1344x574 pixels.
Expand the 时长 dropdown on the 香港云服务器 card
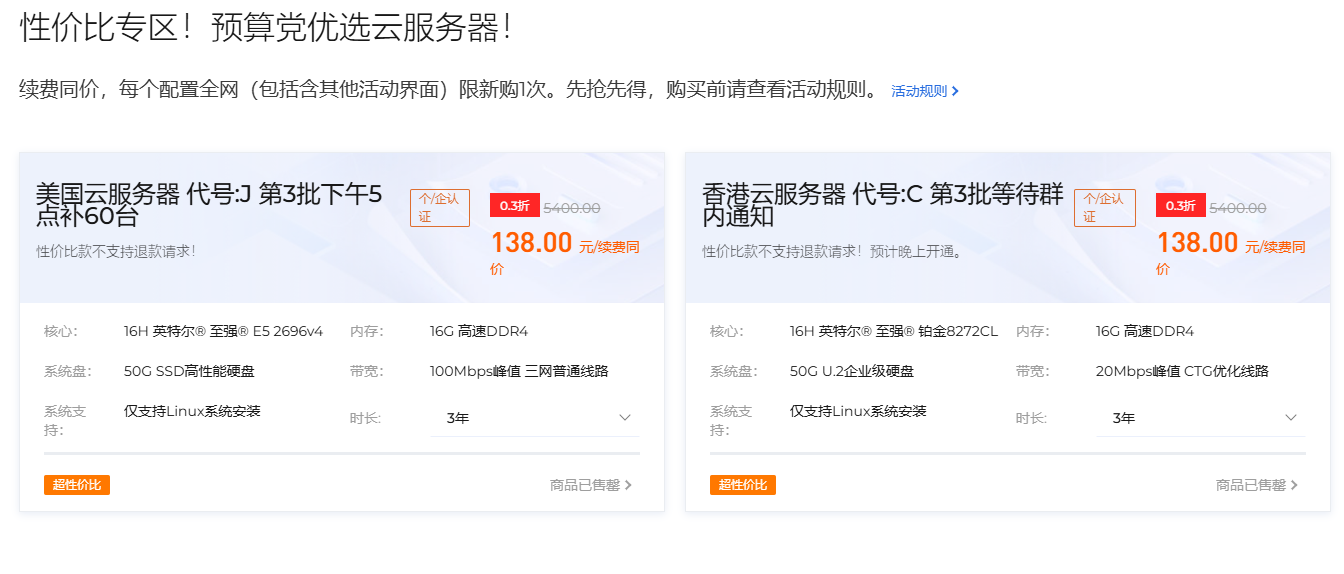(x=1205, y=418)
